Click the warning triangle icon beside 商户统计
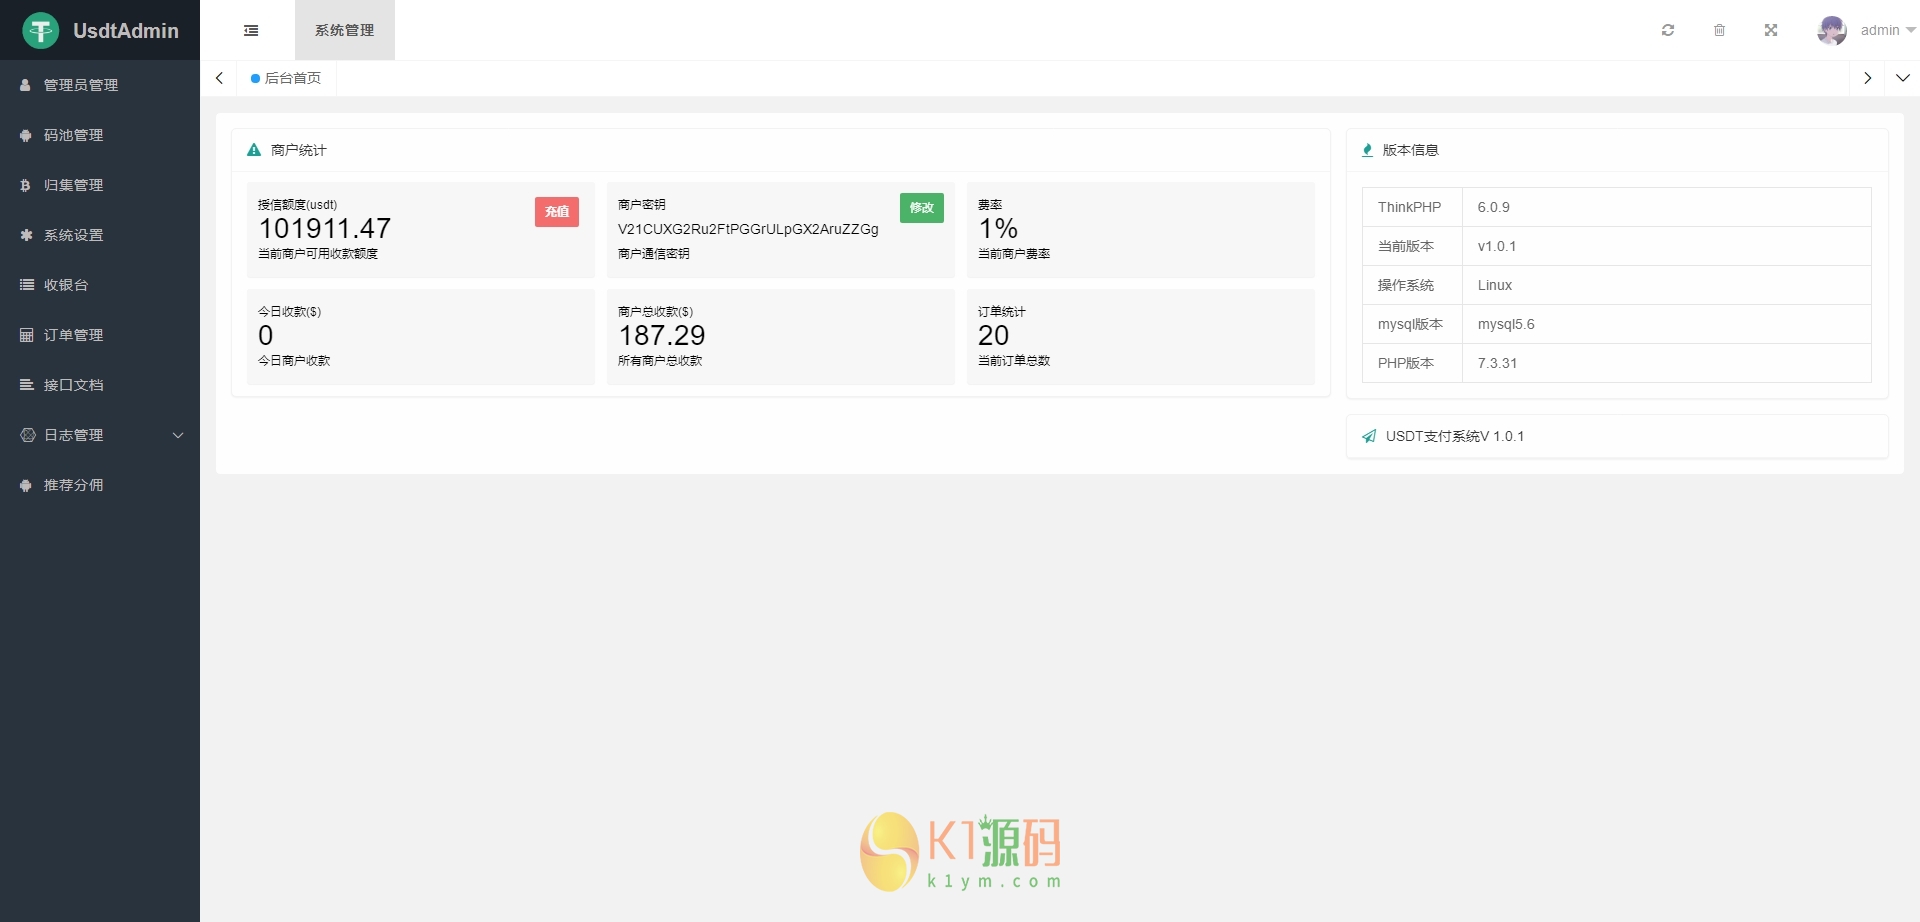 coord(254,151)
